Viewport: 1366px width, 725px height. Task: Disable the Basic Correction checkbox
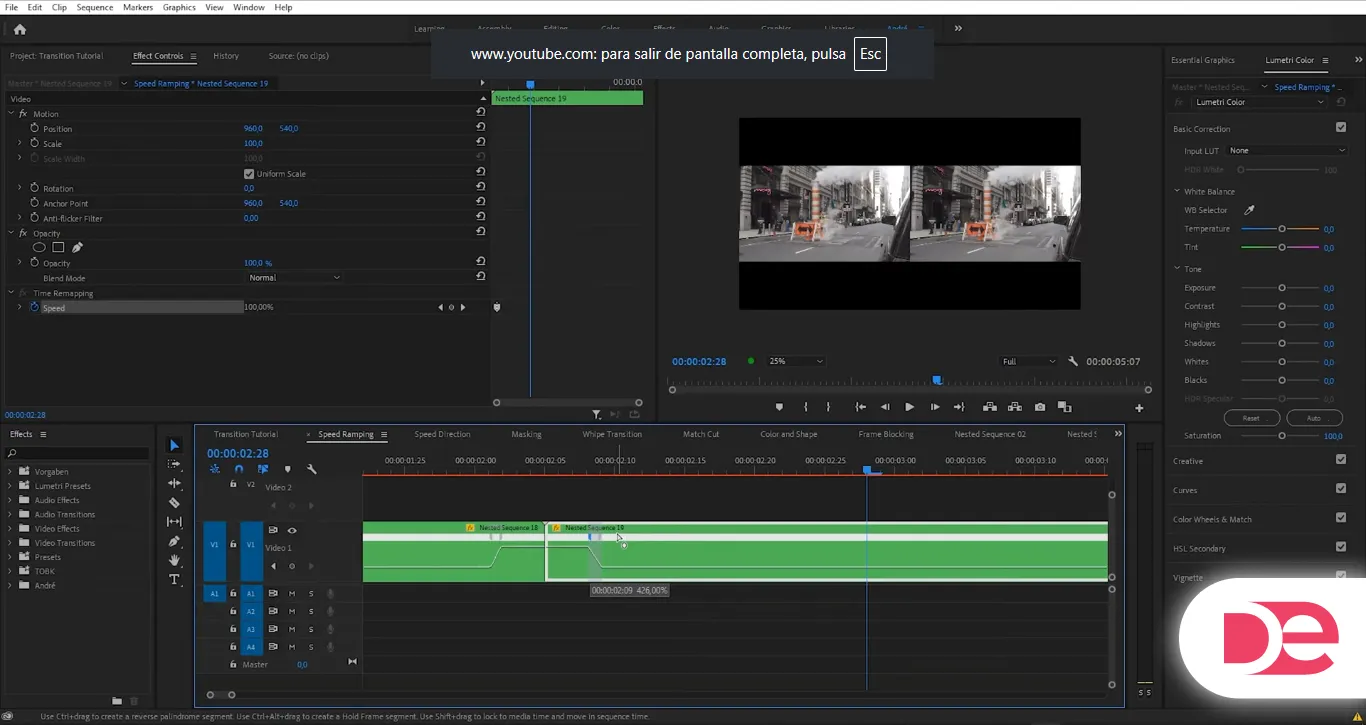point(1341,128)
